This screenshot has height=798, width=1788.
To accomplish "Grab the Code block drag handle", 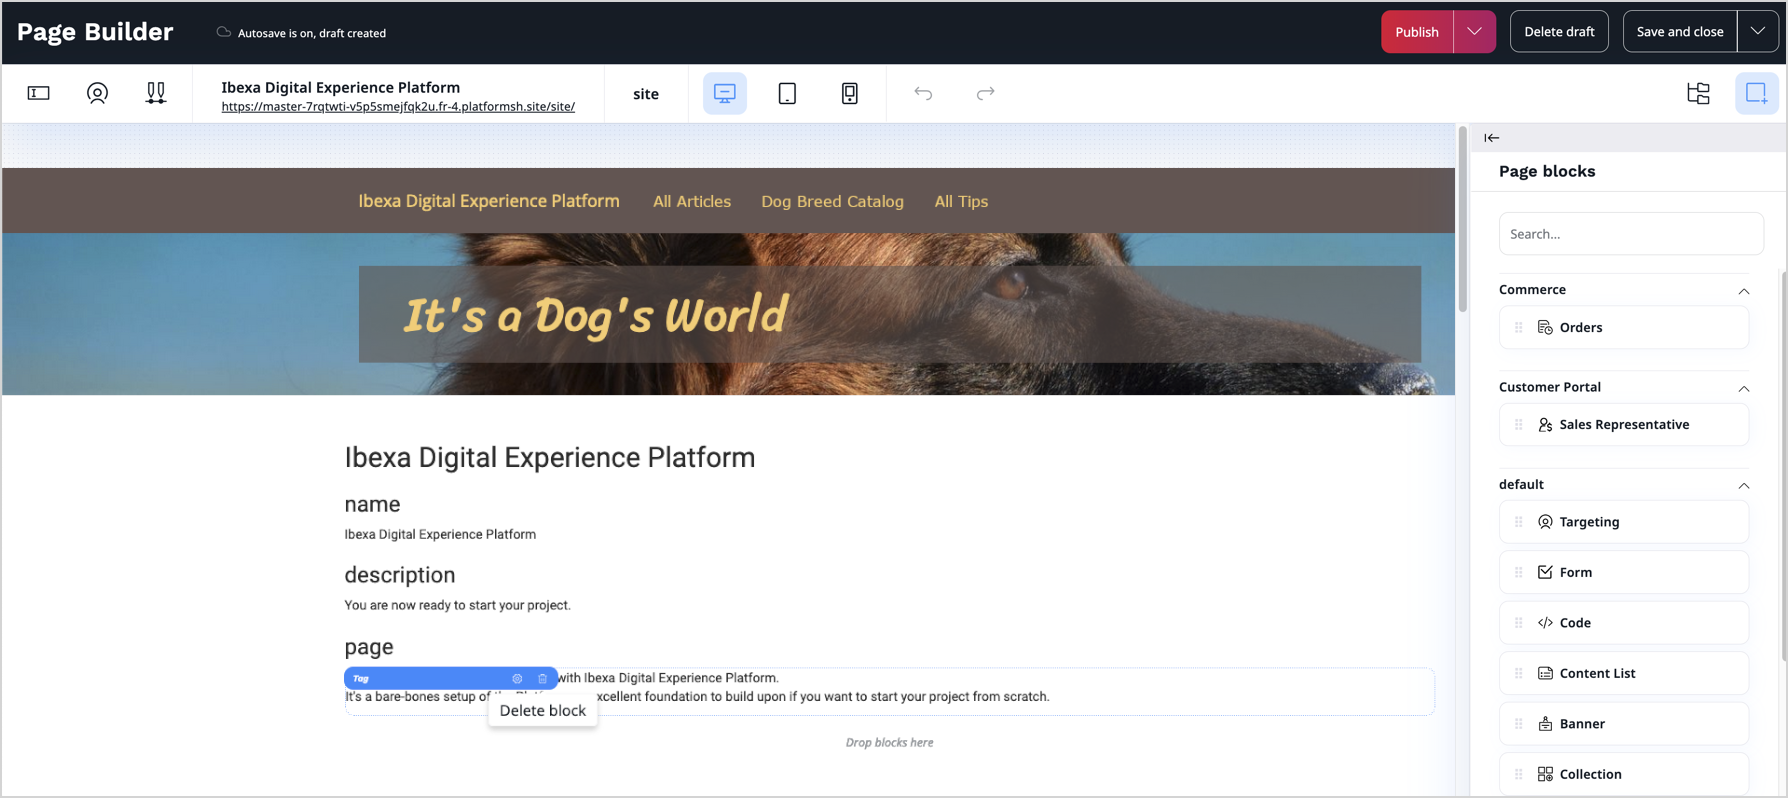I will coord(1518,623).
